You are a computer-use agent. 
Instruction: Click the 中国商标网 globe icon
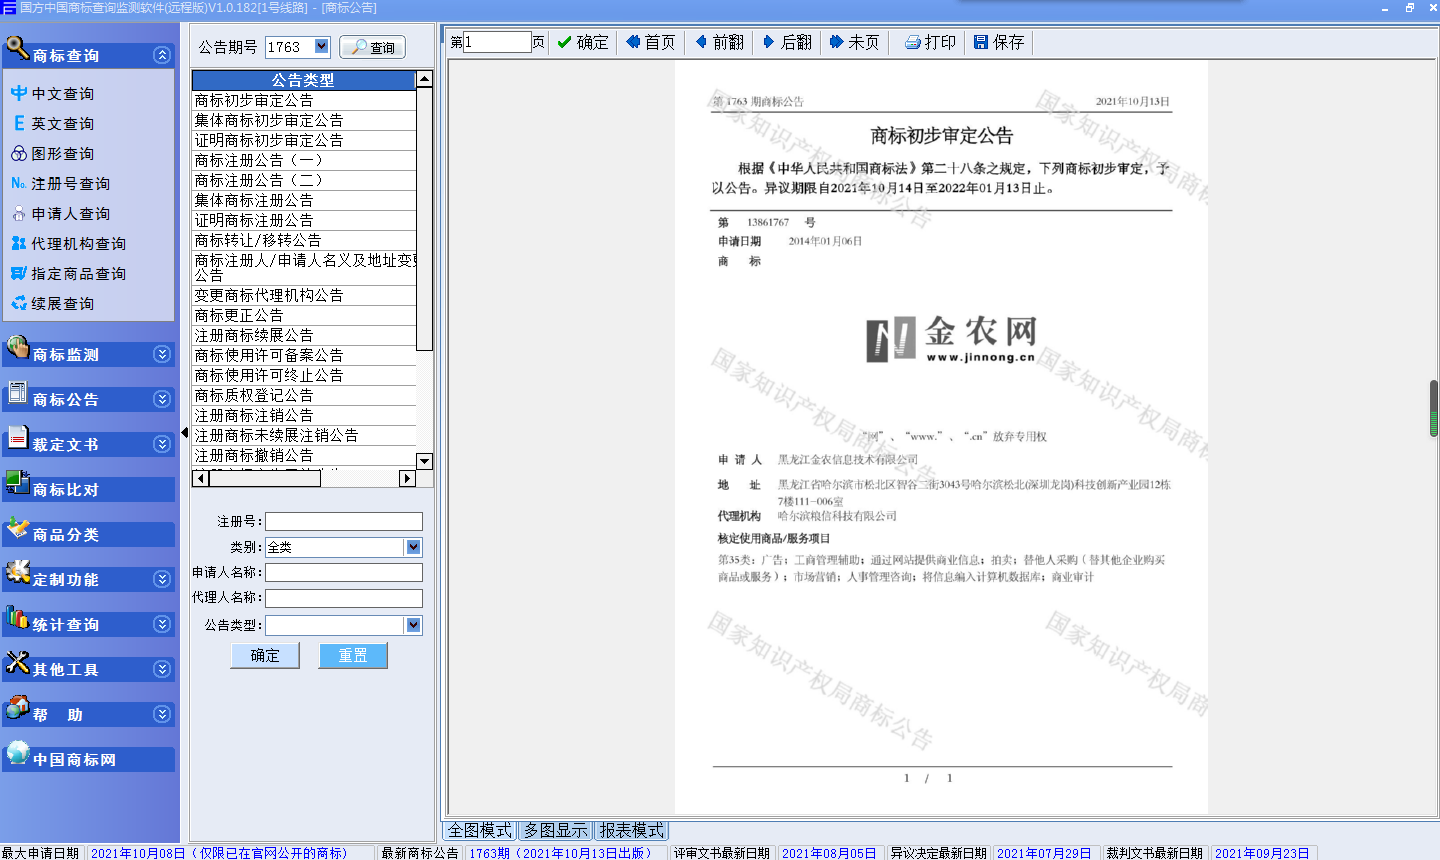(17, 753)
